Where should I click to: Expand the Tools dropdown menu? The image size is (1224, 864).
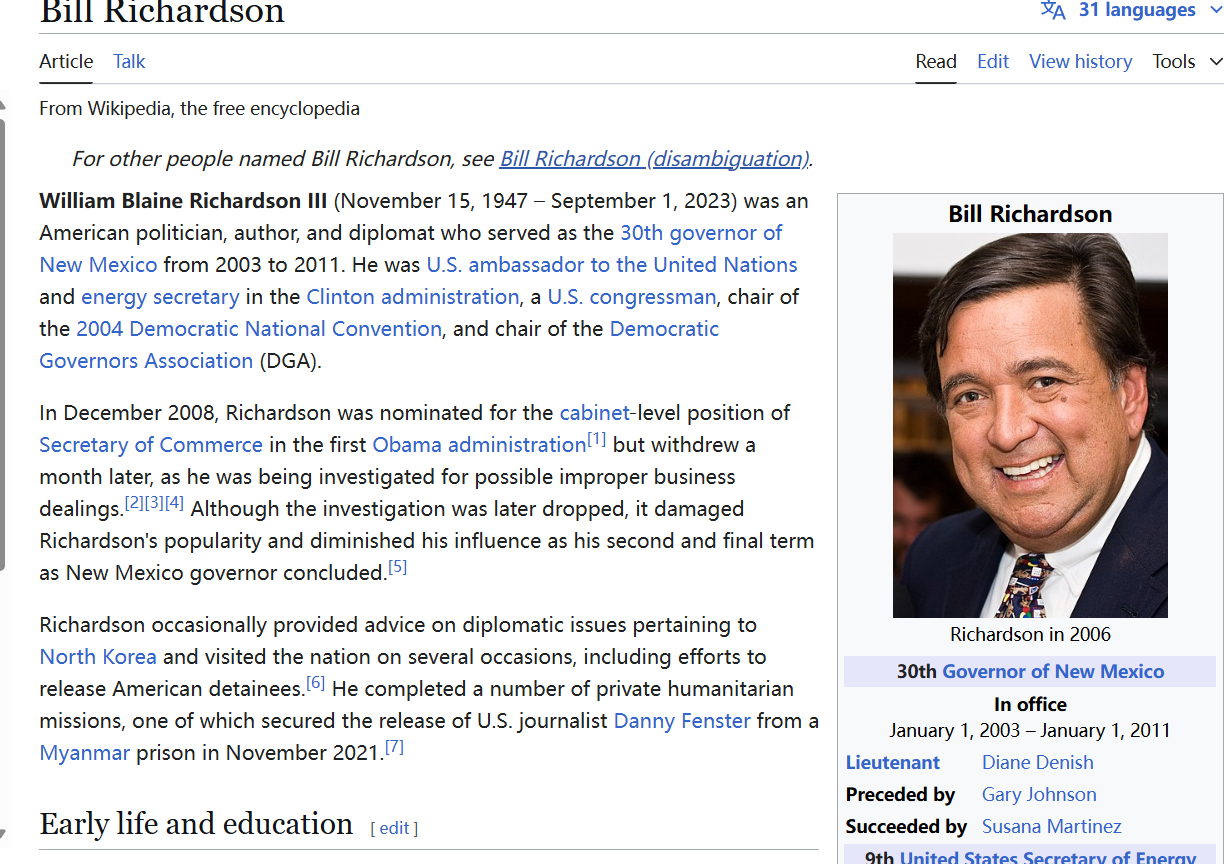1186,62
